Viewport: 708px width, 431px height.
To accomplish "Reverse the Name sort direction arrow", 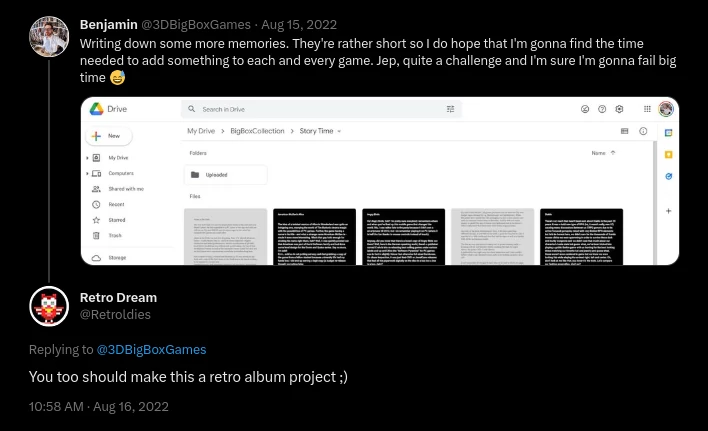I will (x=613, y=153).
